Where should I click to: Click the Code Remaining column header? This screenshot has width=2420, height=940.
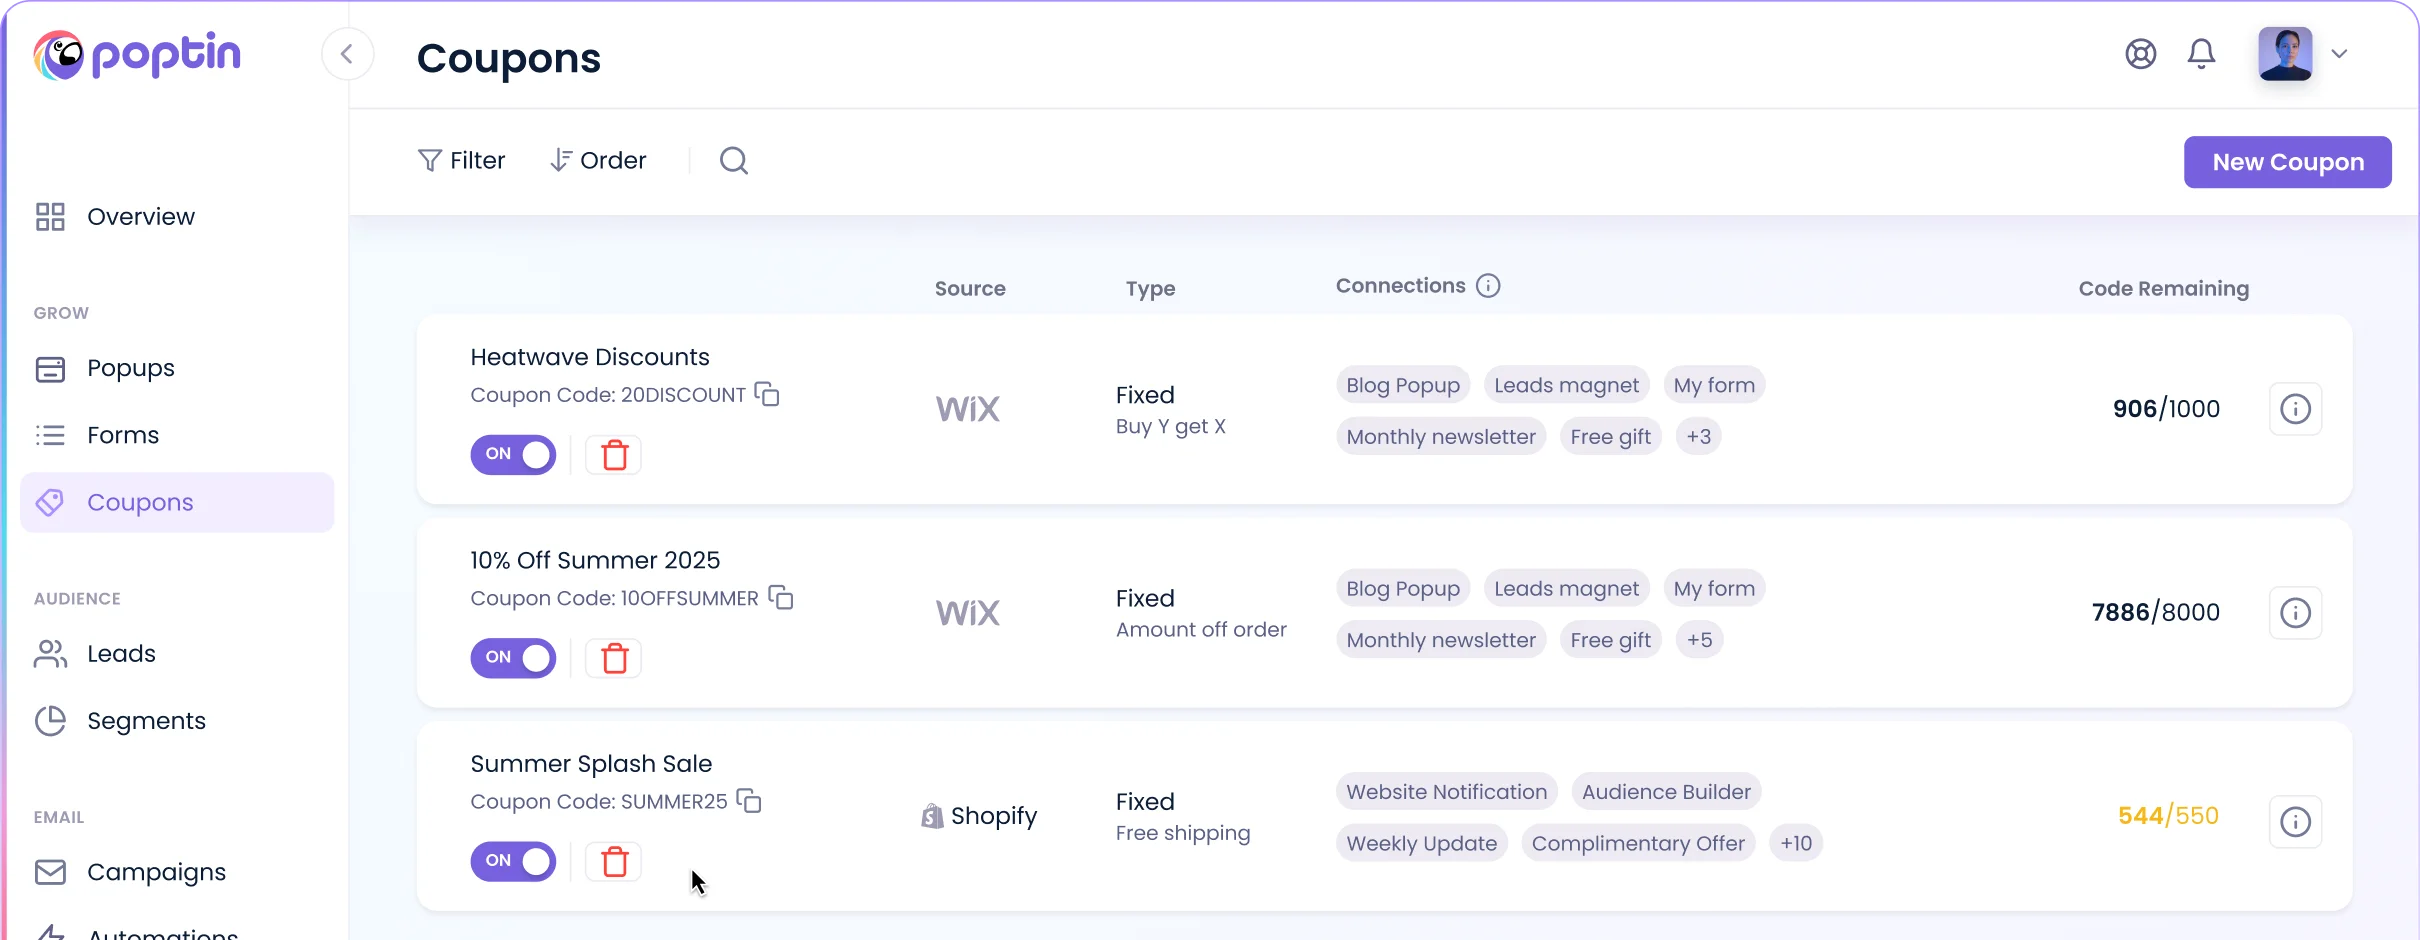pos(2163,289)
